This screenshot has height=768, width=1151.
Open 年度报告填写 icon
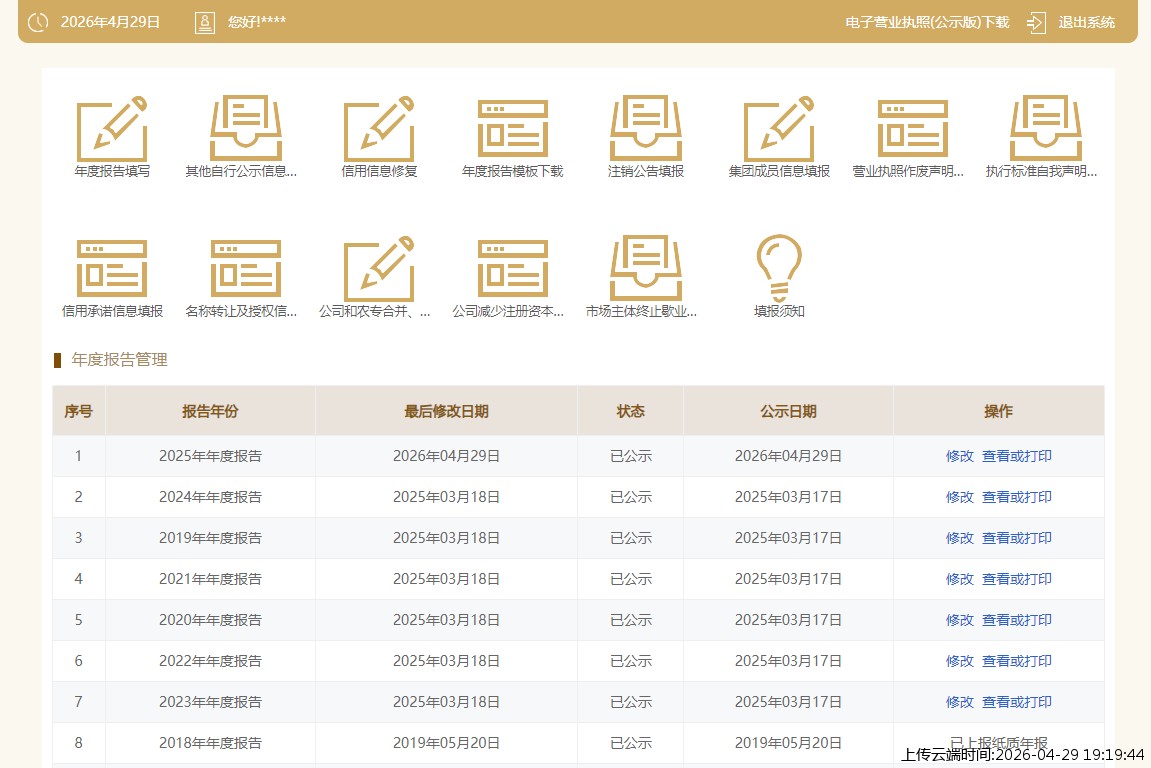click(112, 129)
